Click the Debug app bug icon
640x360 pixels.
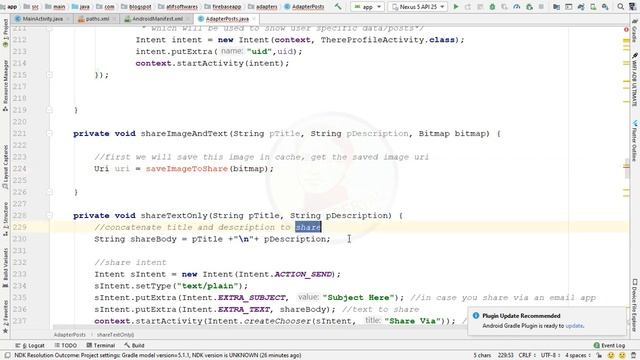coord(492,7)
